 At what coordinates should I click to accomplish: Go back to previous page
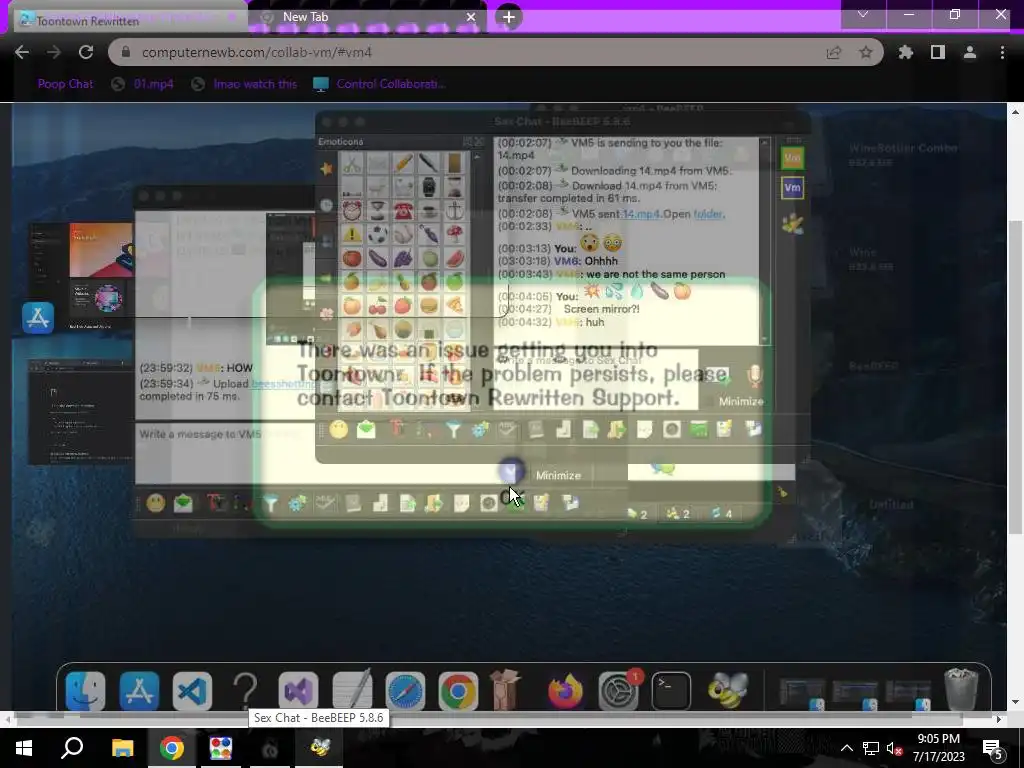click(22, 52)
